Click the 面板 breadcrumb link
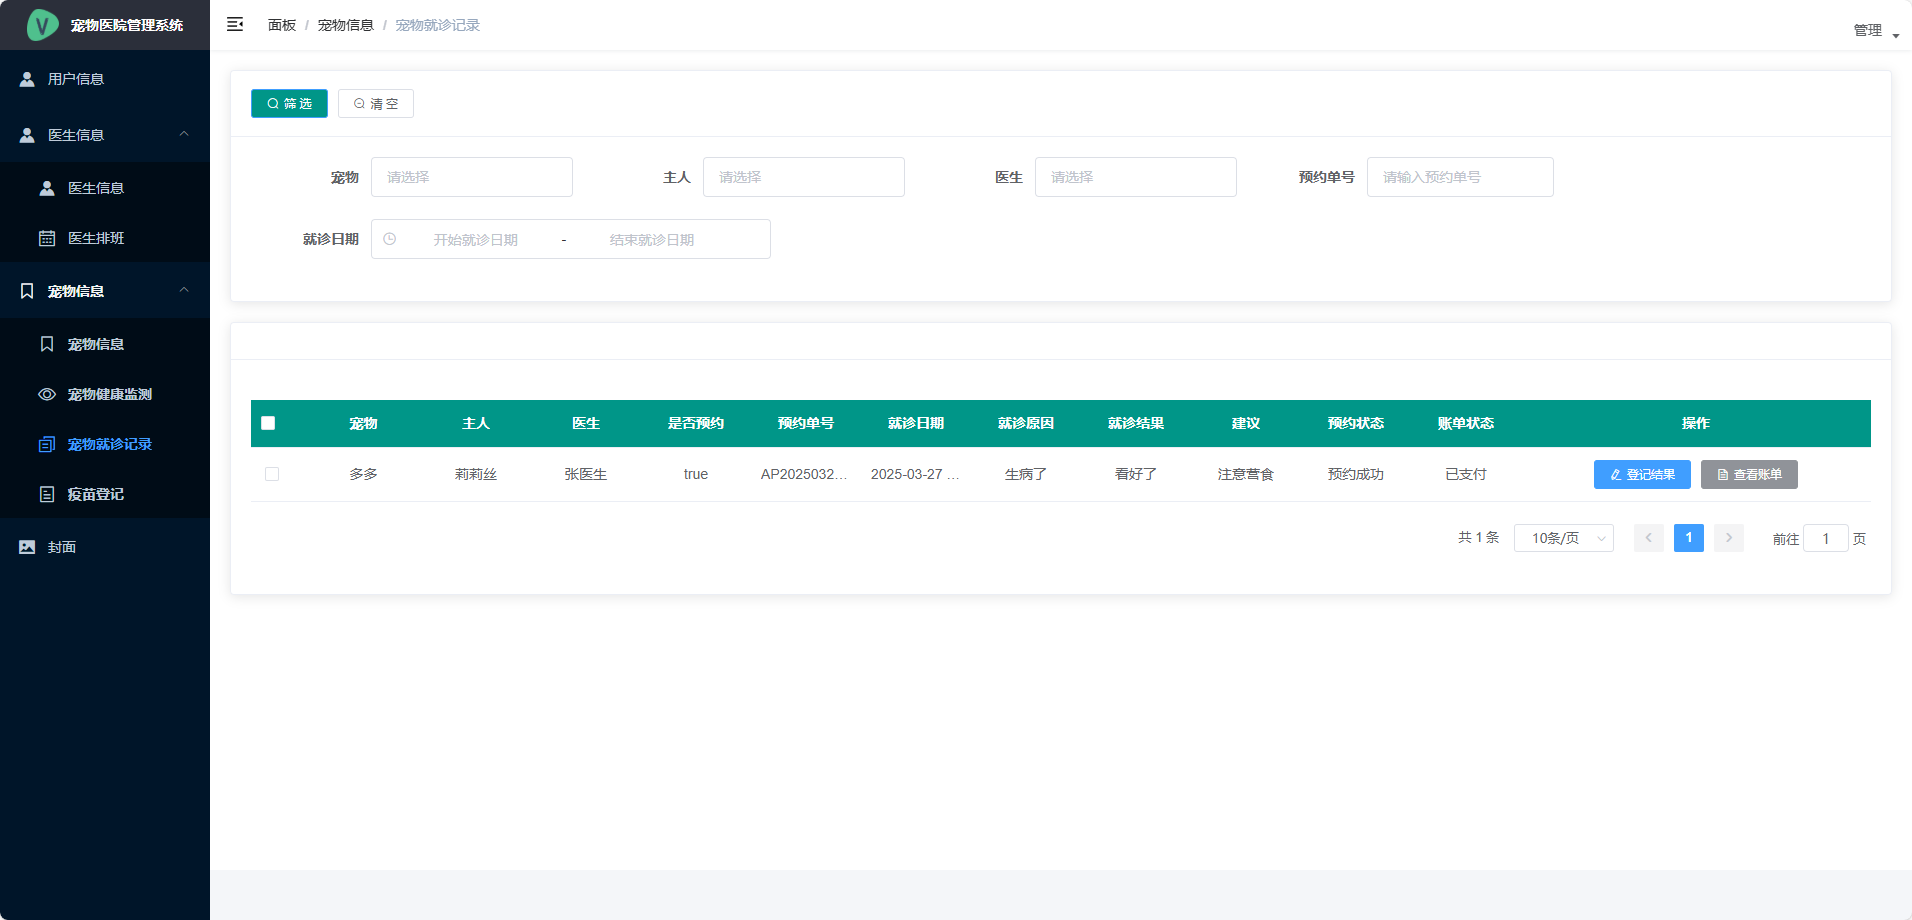Image resolution: width=1912 pixels, height=920 pixels. tap(282, 25)
